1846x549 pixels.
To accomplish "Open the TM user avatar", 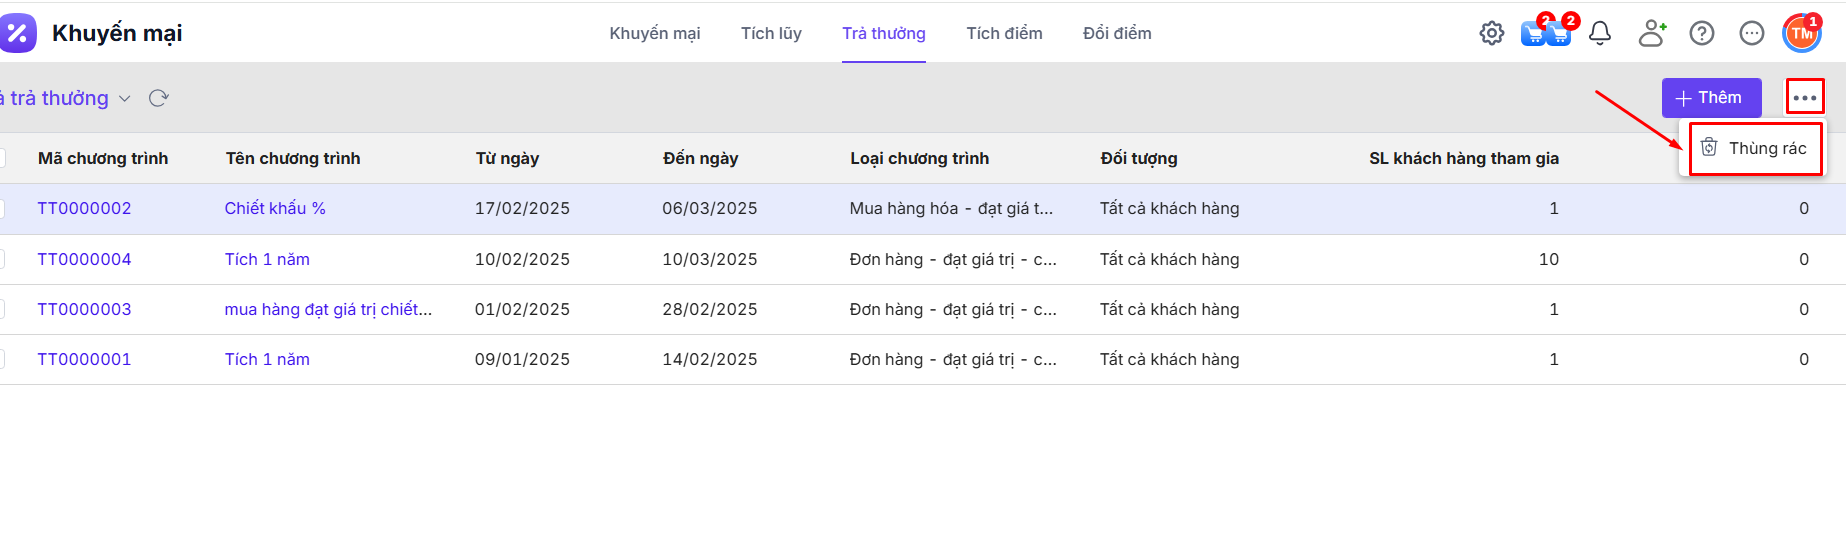I will tap(1801, 33).
